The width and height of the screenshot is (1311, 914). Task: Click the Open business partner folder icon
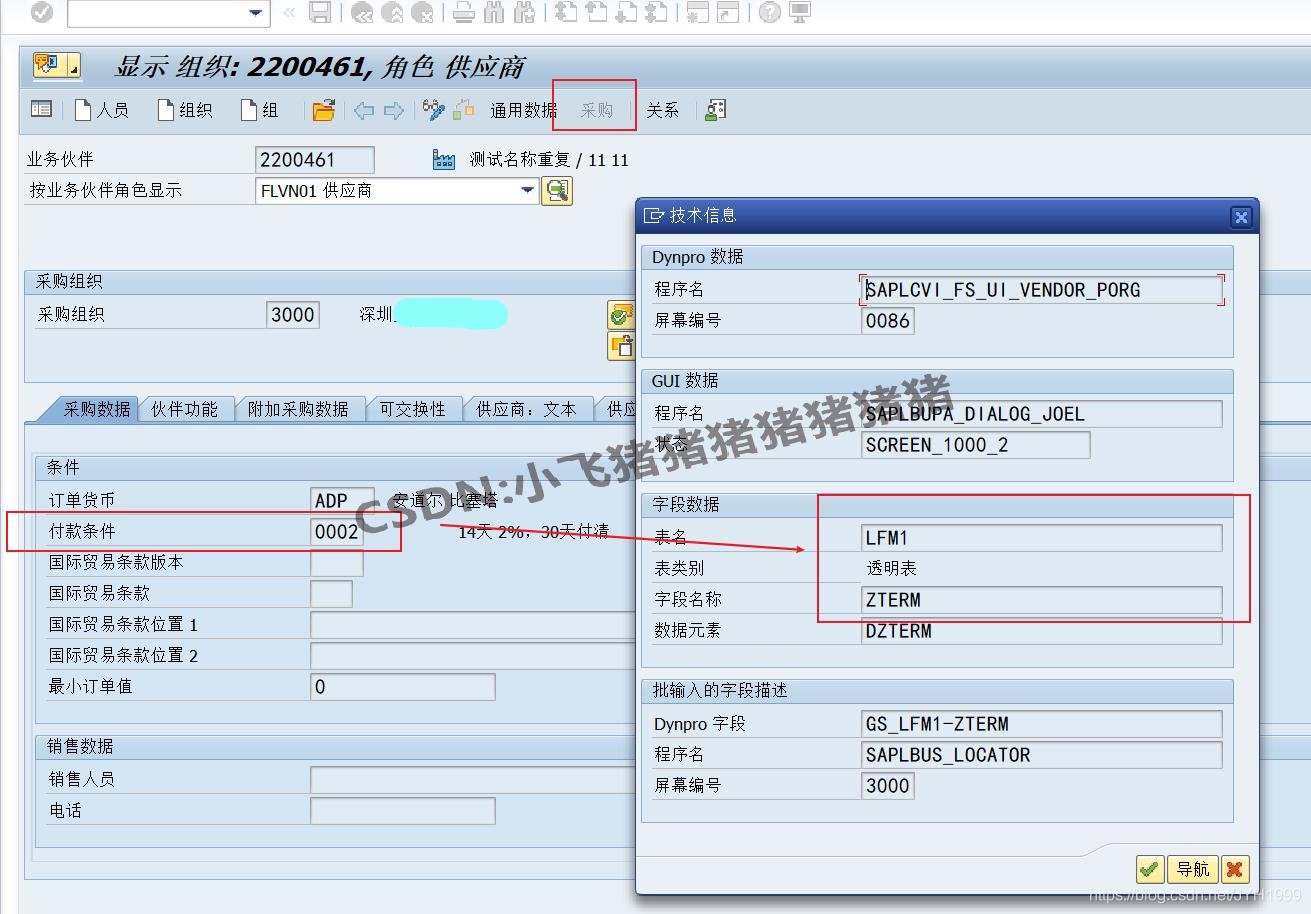(323, 110)
